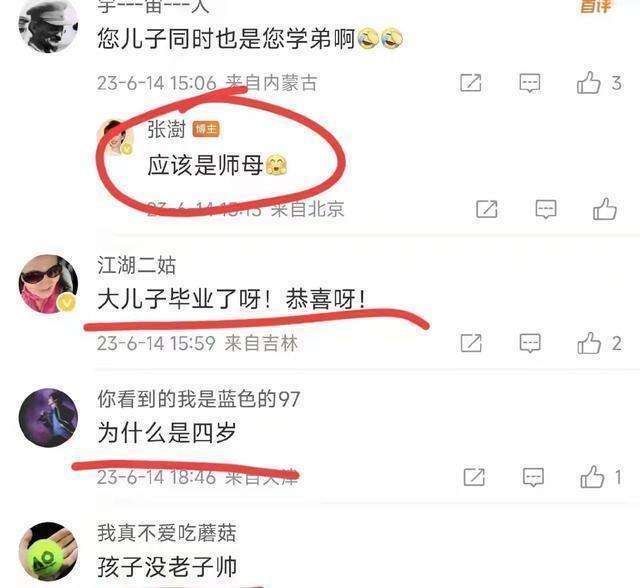Tap the tennis ball avatar
The image size is (640, 588).
(48, 551)
